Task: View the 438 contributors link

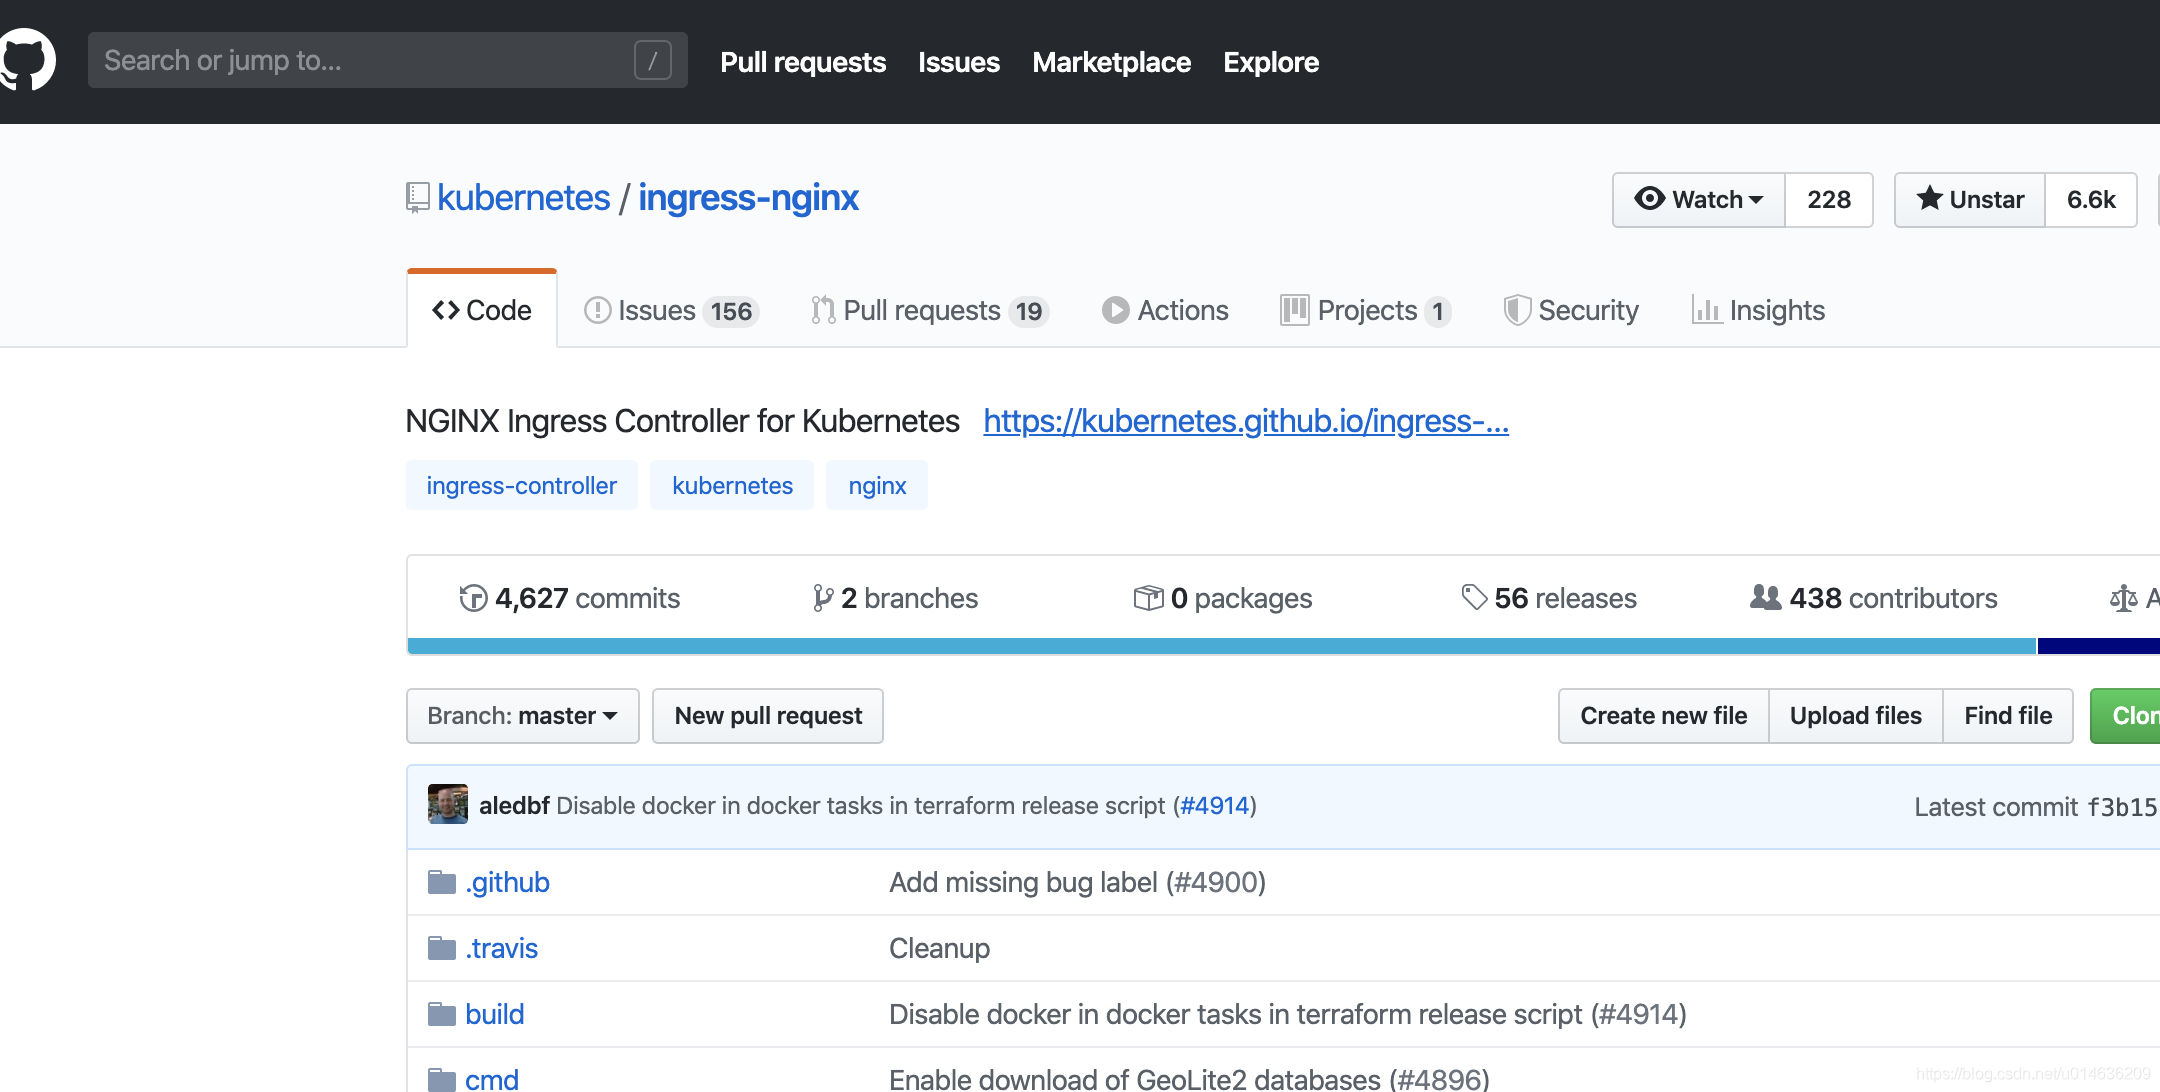Action: [1874, 598]
